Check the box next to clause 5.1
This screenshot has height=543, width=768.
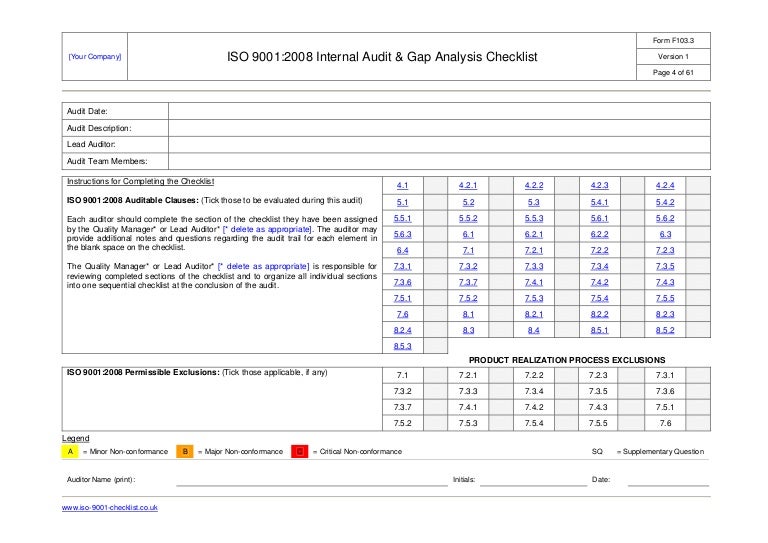point(435,202)
